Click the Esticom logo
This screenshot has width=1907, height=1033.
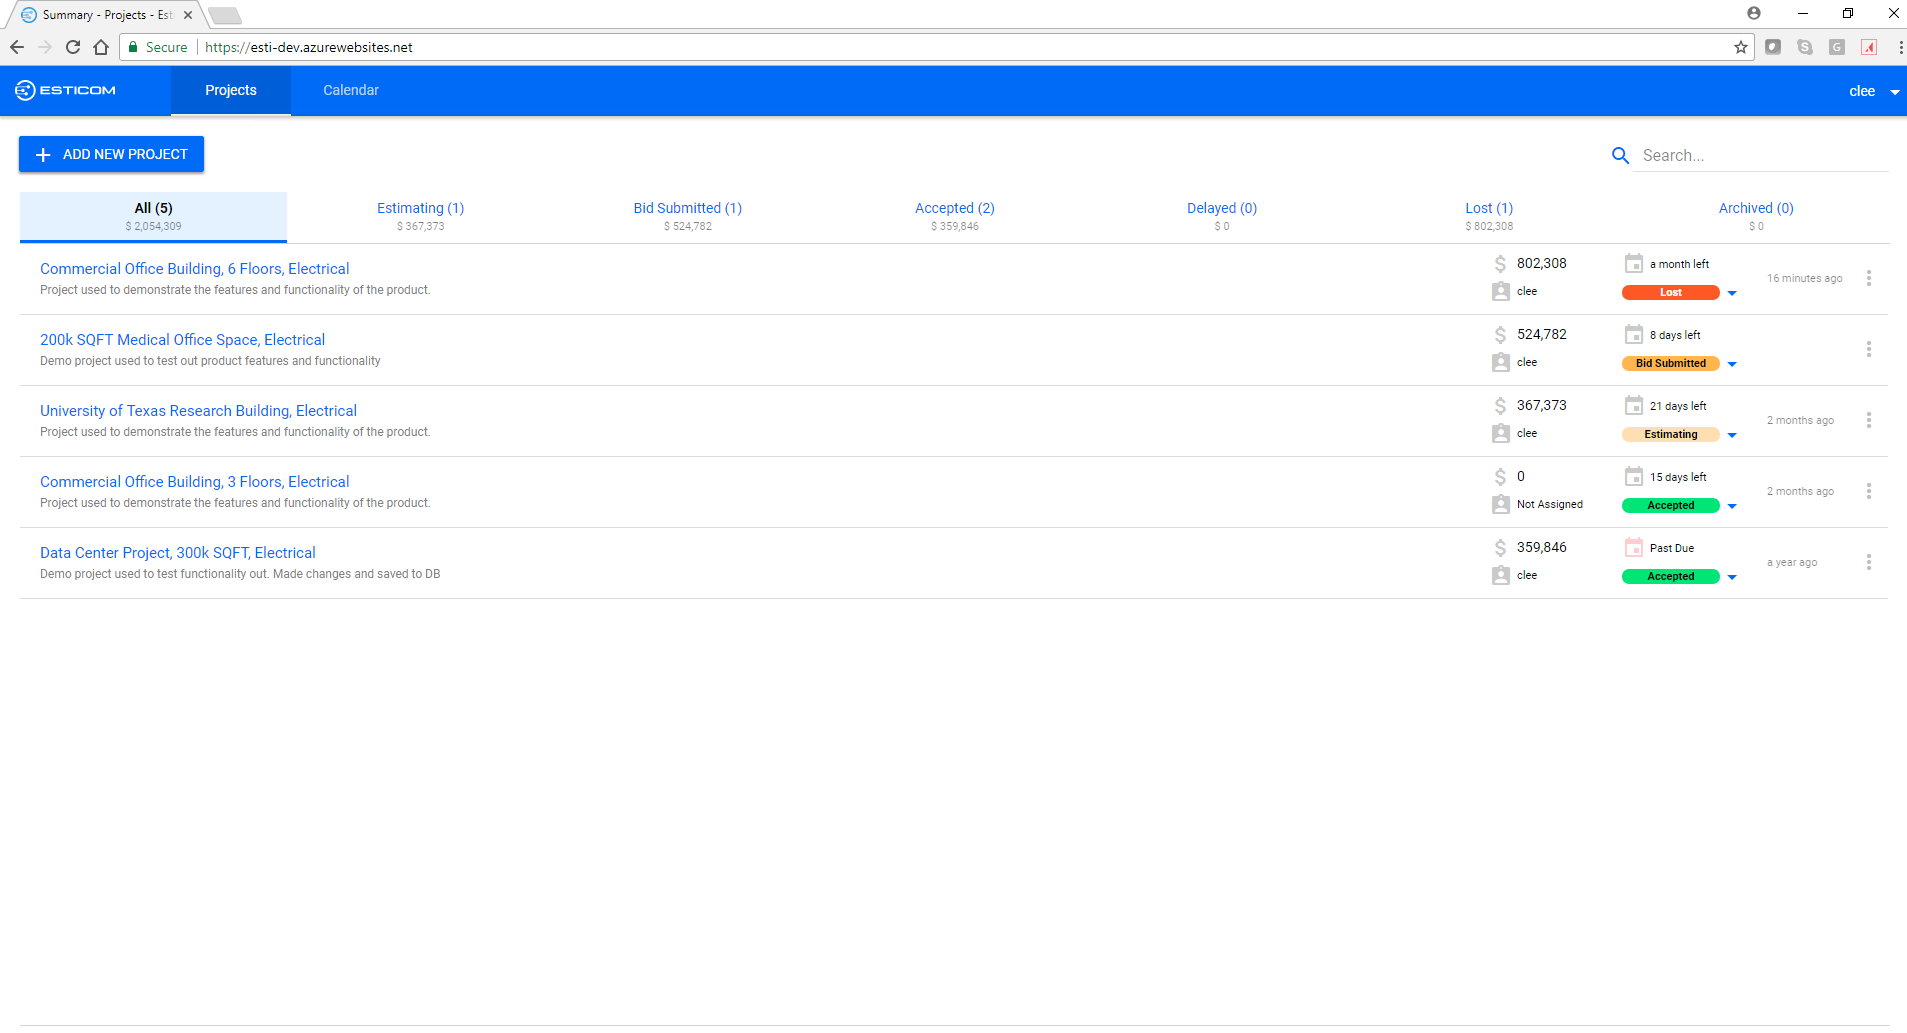coord(65,90)
